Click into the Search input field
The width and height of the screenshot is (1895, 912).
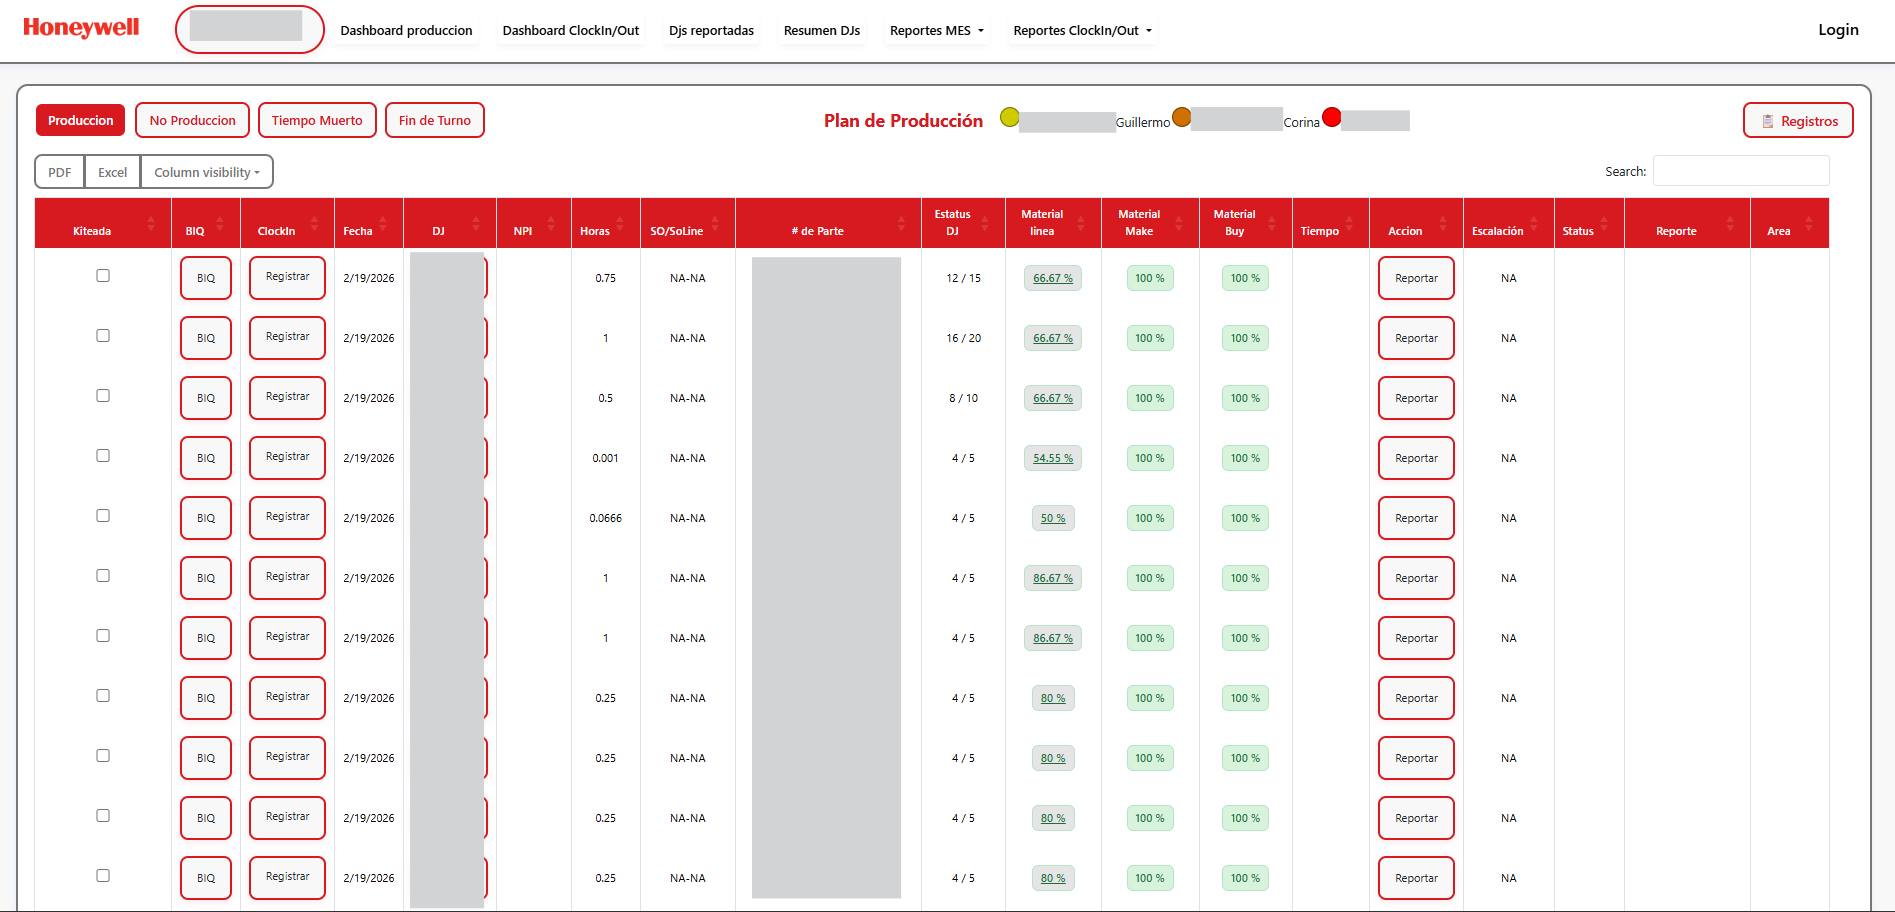pos(1740,171)
